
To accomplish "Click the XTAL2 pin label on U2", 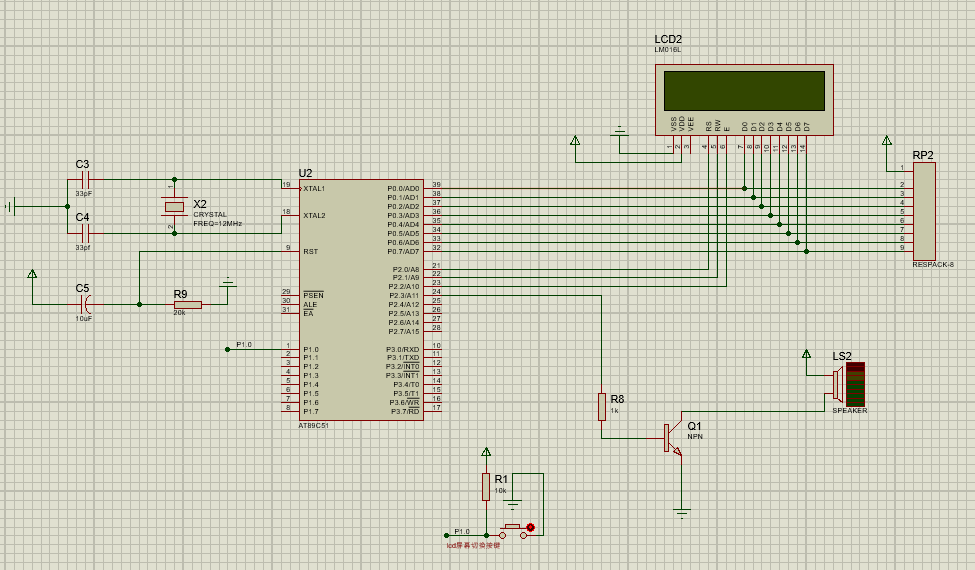I will point(314,216).
